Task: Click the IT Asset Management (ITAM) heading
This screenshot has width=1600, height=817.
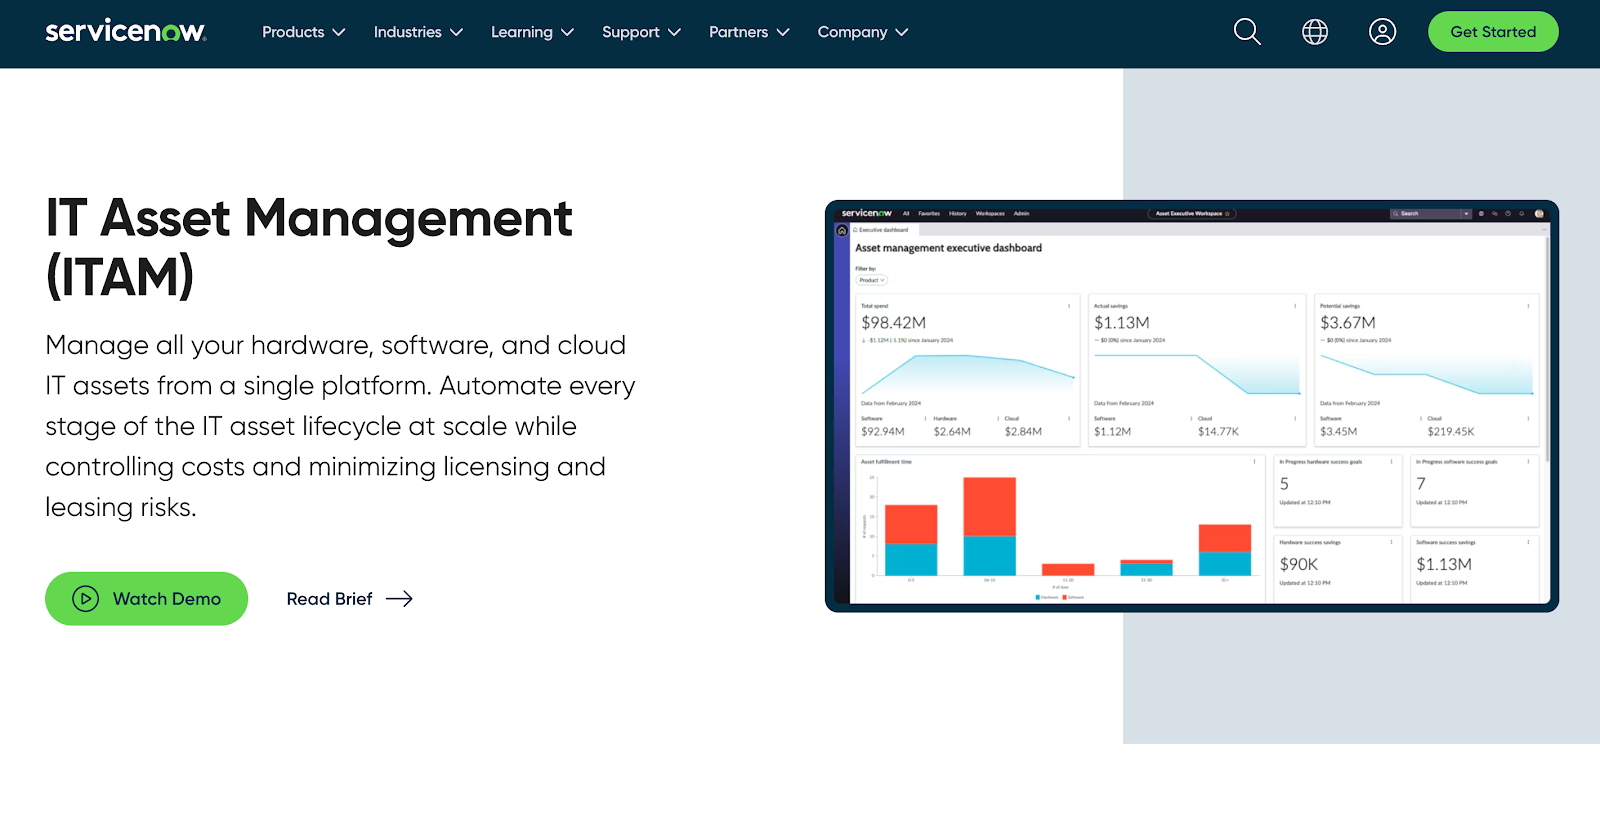Action: click(x=309, y=247)
